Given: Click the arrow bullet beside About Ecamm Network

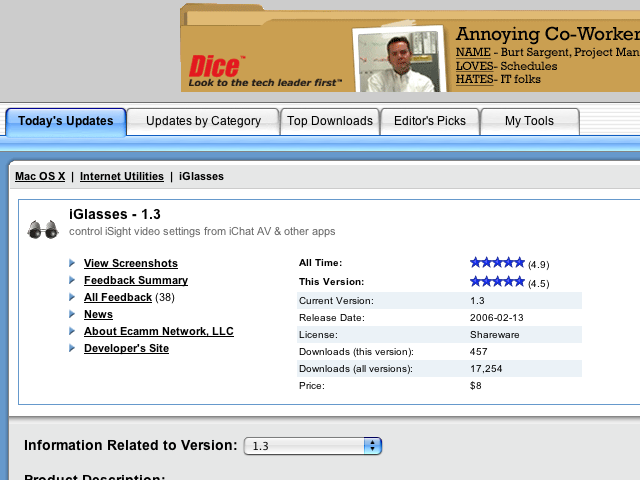Looking at the screenshot, I should (72, 331).
